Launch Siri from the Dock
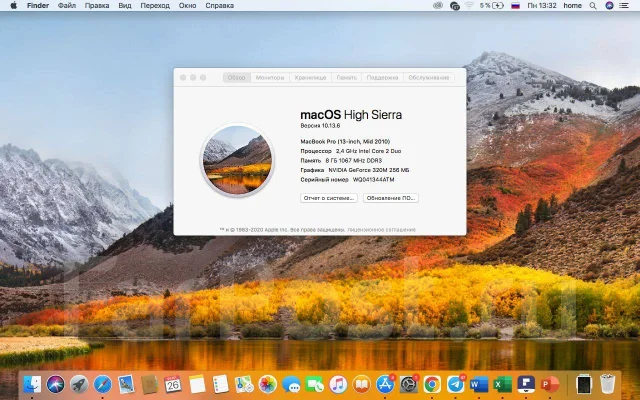Viewport: 640px width, 400px height. pos(56,384)
